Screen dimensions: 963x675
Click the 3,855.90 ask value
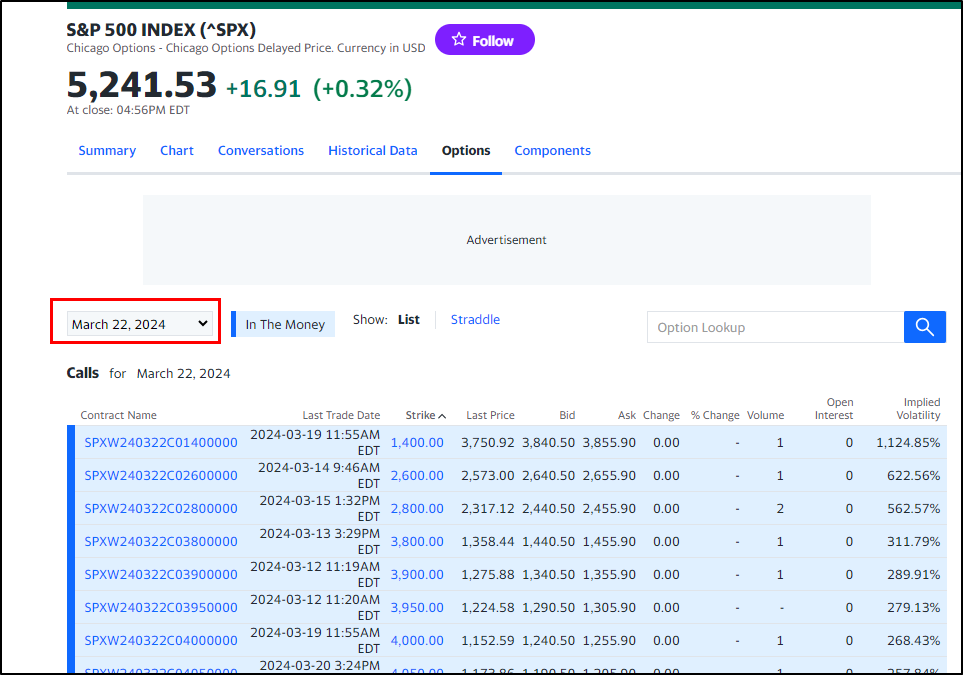[609, 442]
